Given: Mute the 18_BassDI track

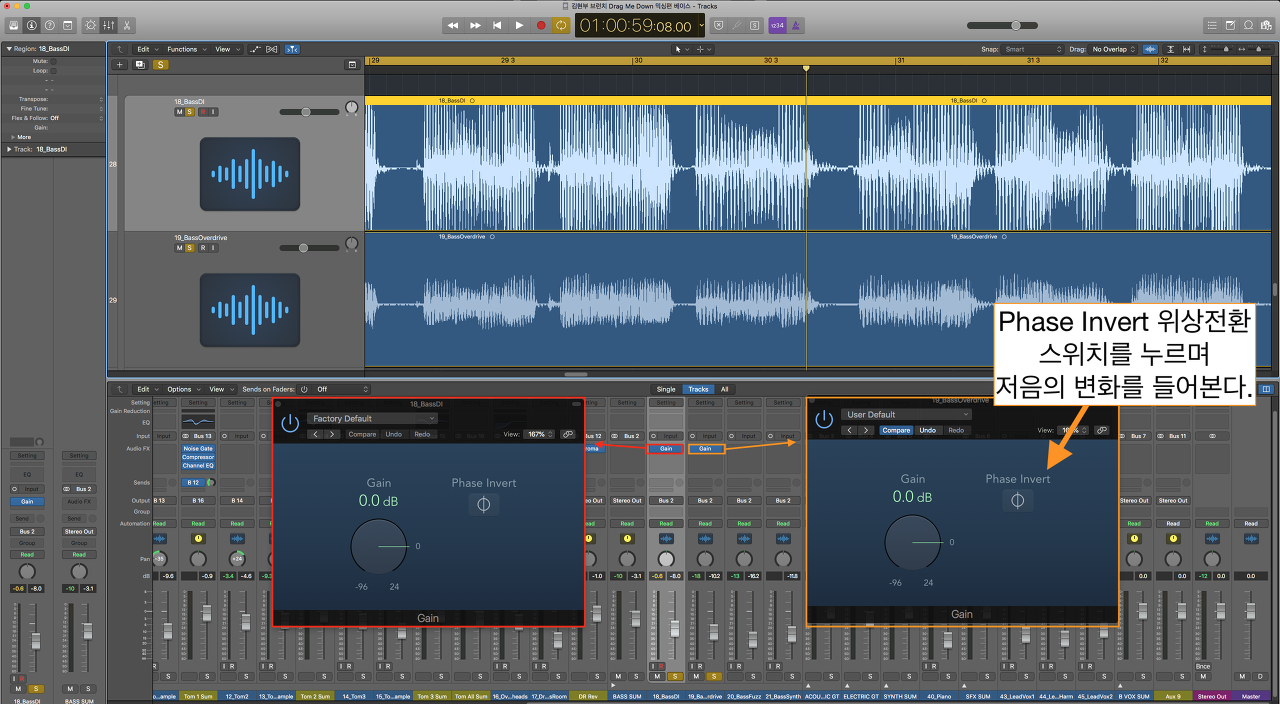Looking at the screenshot, I should point(179,112).
